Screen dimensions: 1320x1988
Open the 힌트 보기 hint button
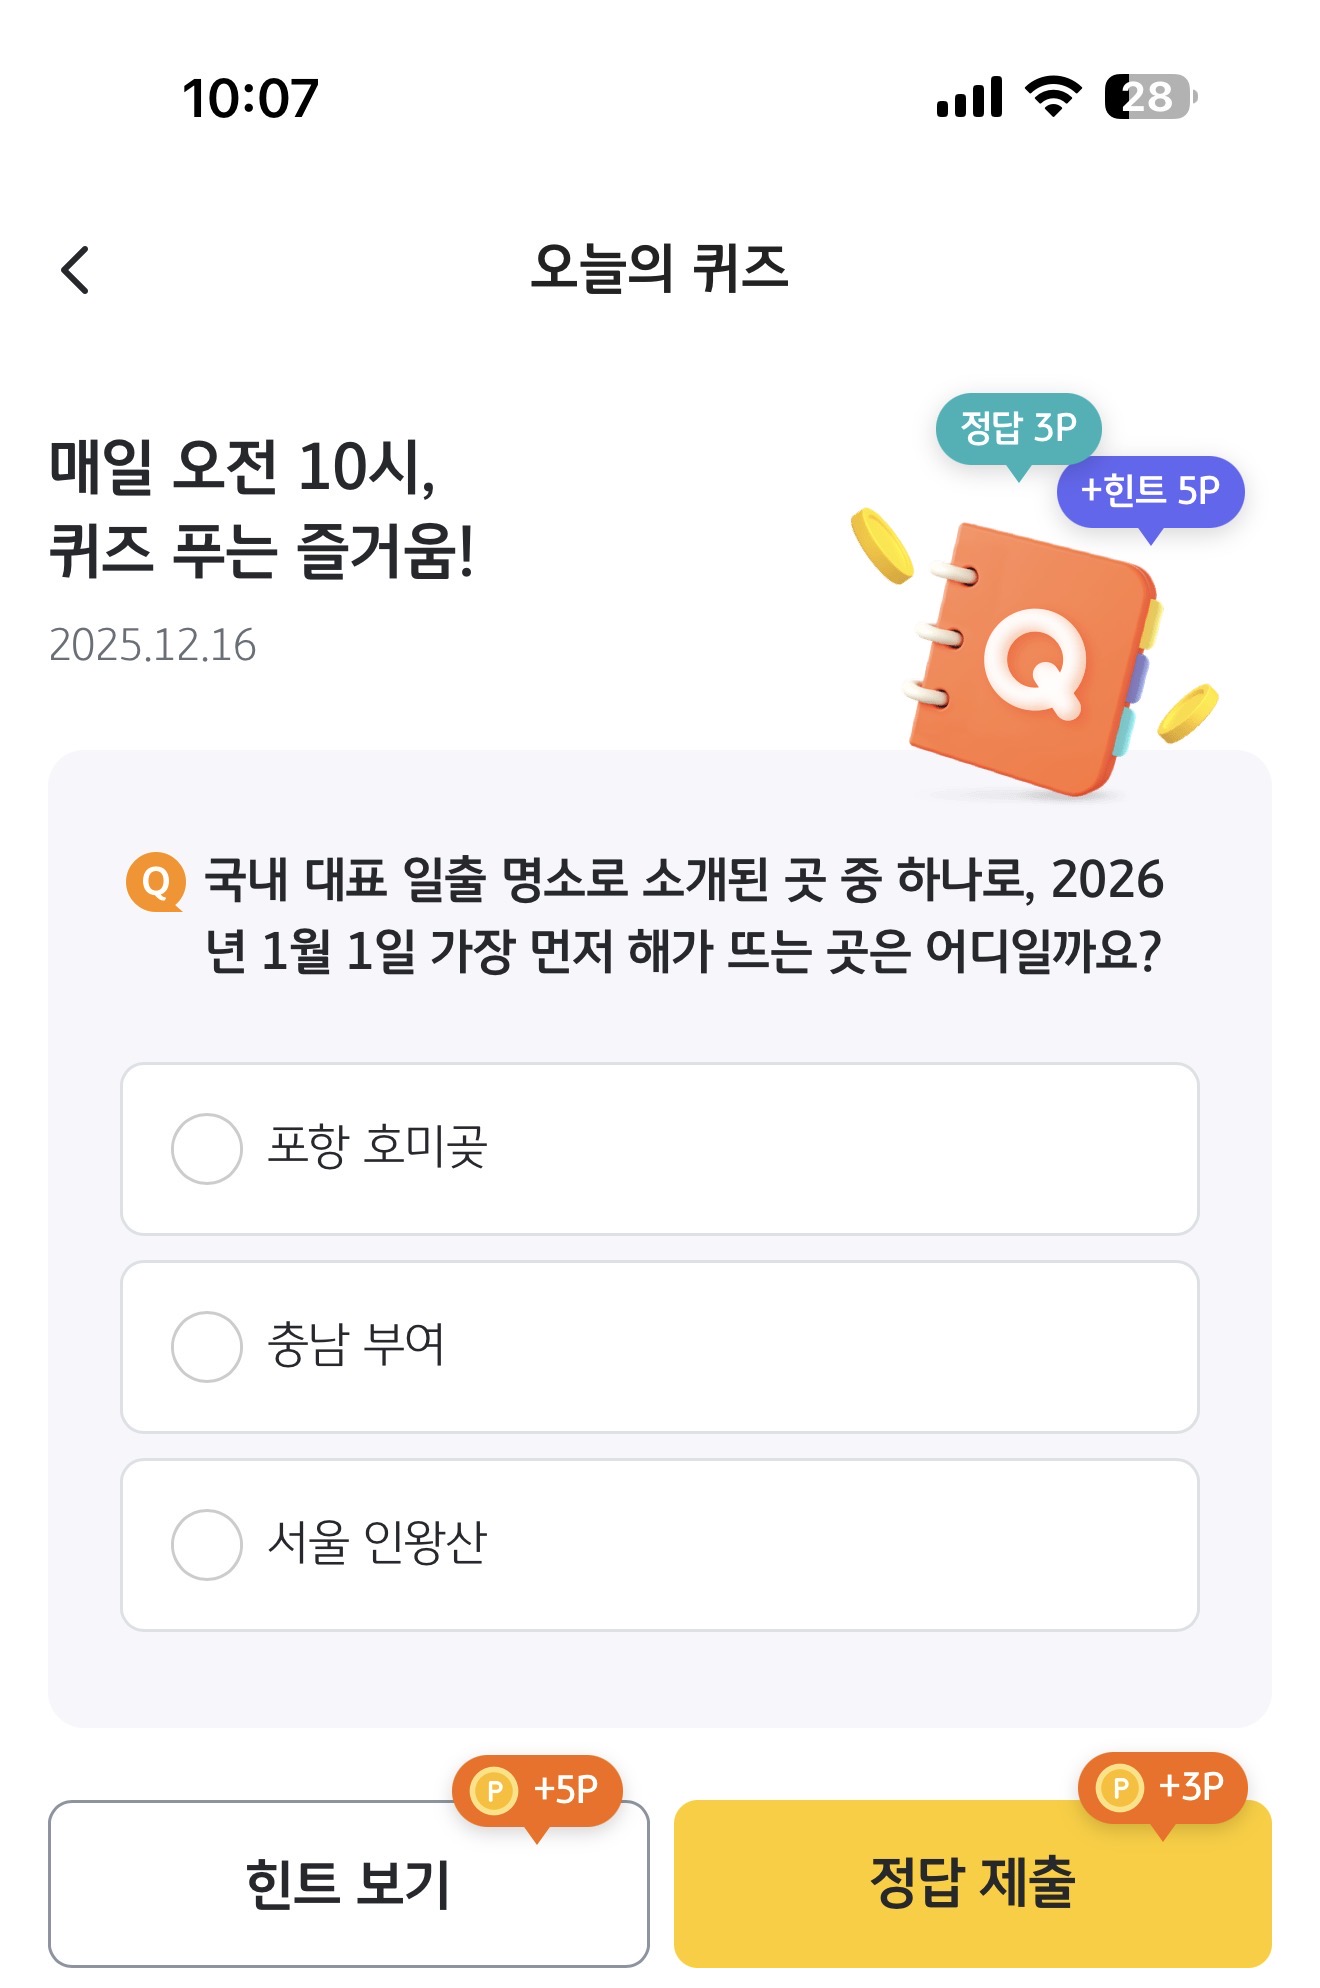(349, 1884)
